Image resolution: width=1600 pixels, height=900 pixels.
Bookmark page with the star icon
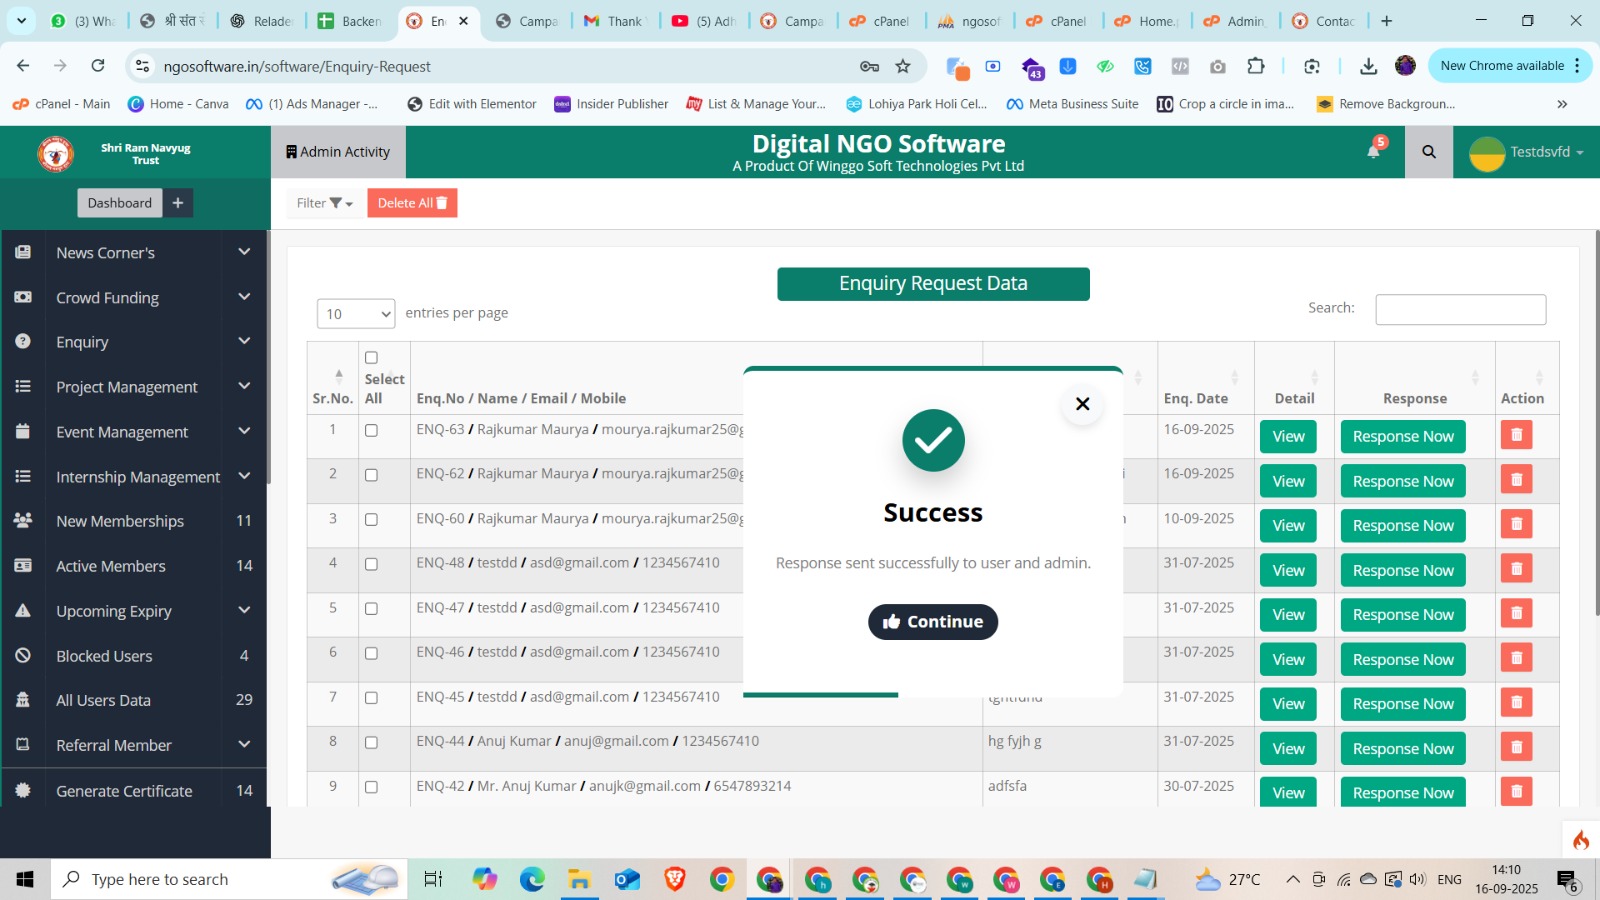903,66
